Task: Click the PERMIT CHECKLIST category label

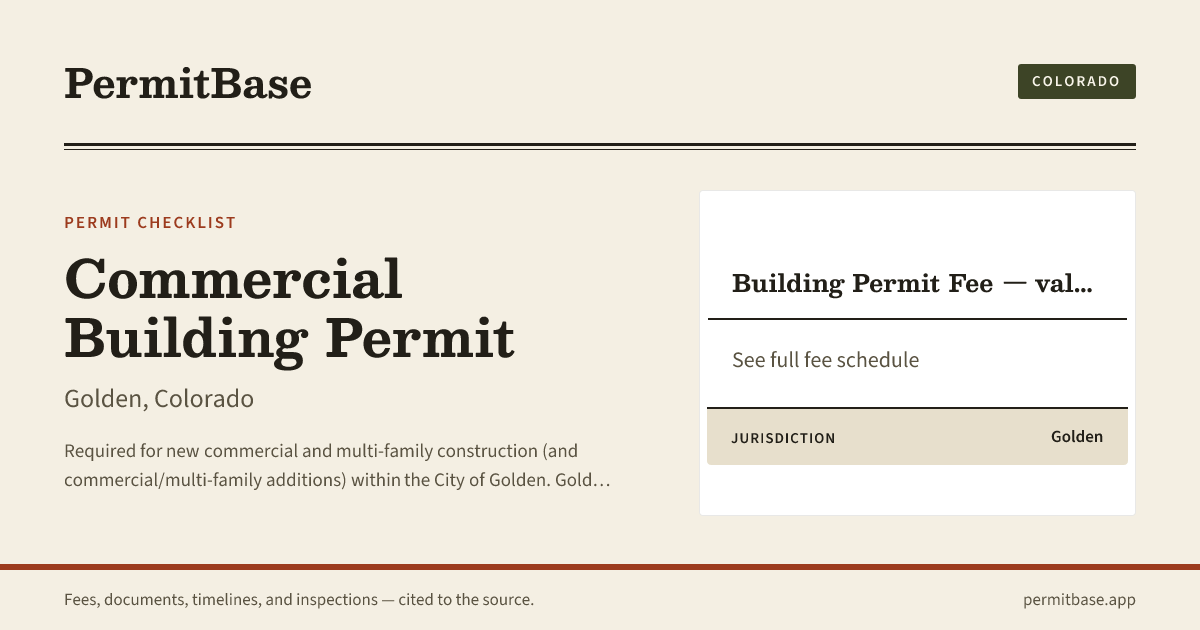Action: point(150,222)
